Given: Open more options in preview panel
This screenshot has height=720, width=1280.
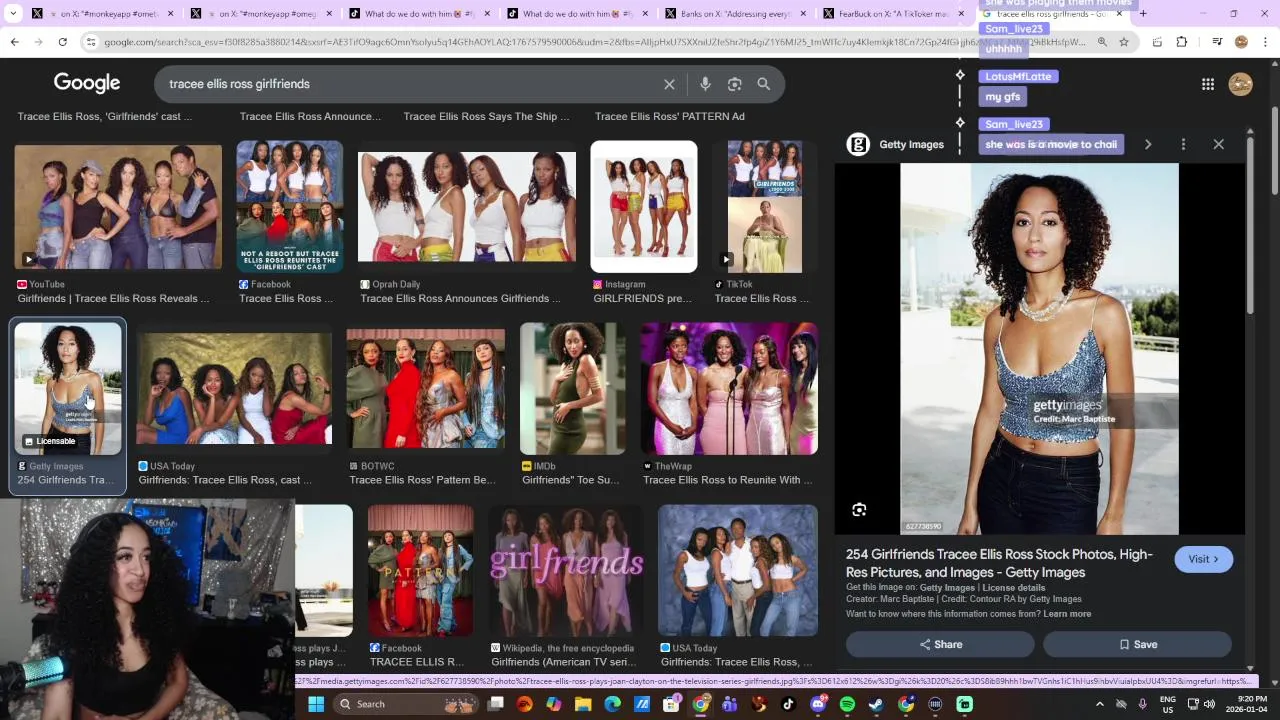Looking at the screenshot, I should [1183, 144].
